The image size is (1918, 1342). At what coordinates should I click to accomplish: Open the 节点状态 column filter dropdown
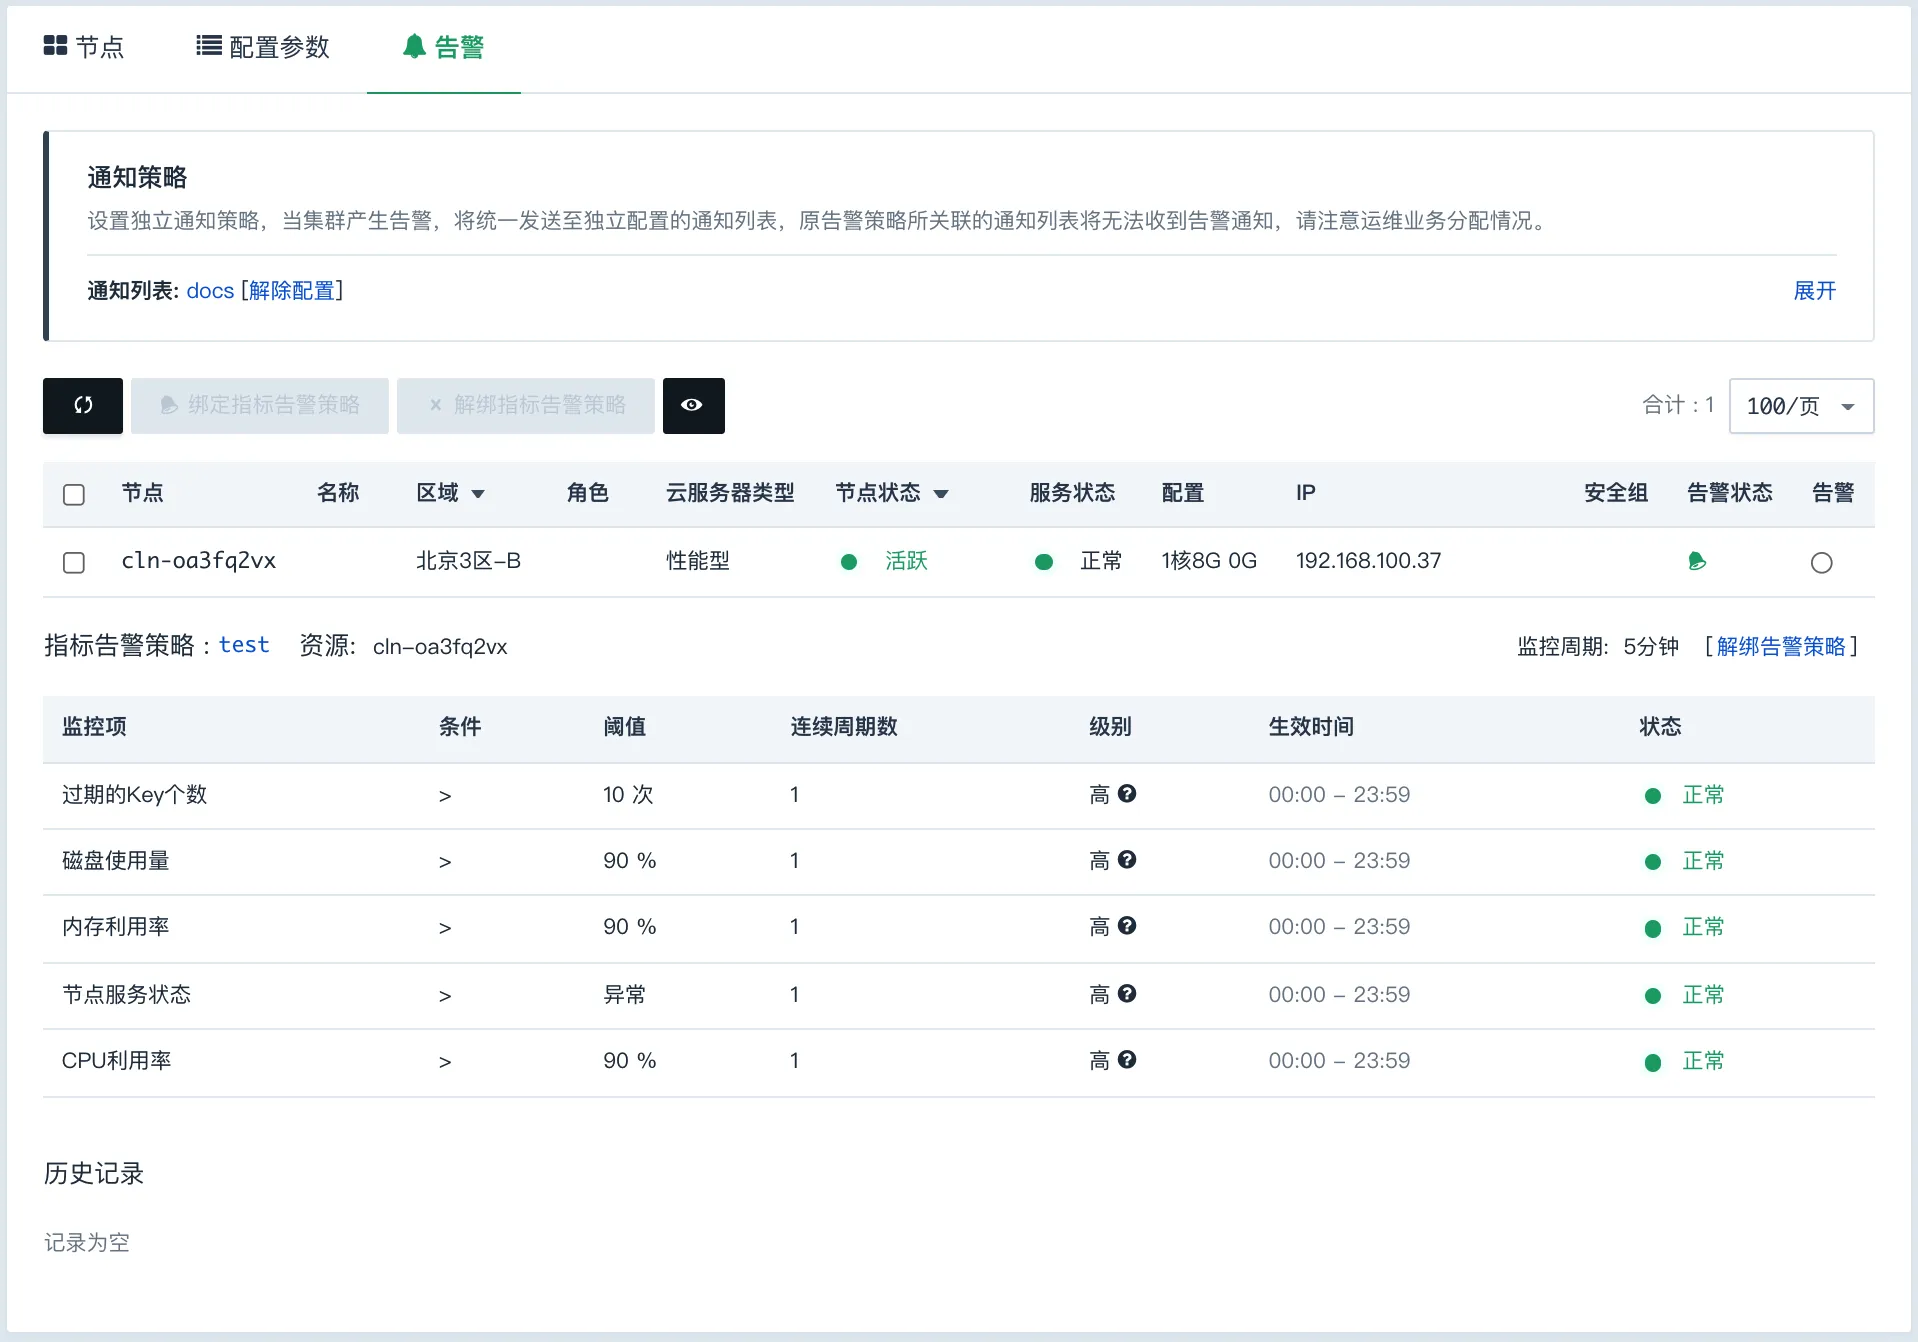941,494
